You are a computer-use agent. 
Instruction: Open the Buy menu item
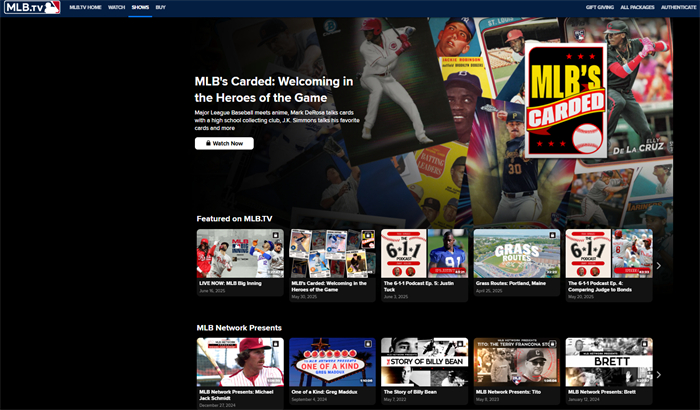point(161,8)
